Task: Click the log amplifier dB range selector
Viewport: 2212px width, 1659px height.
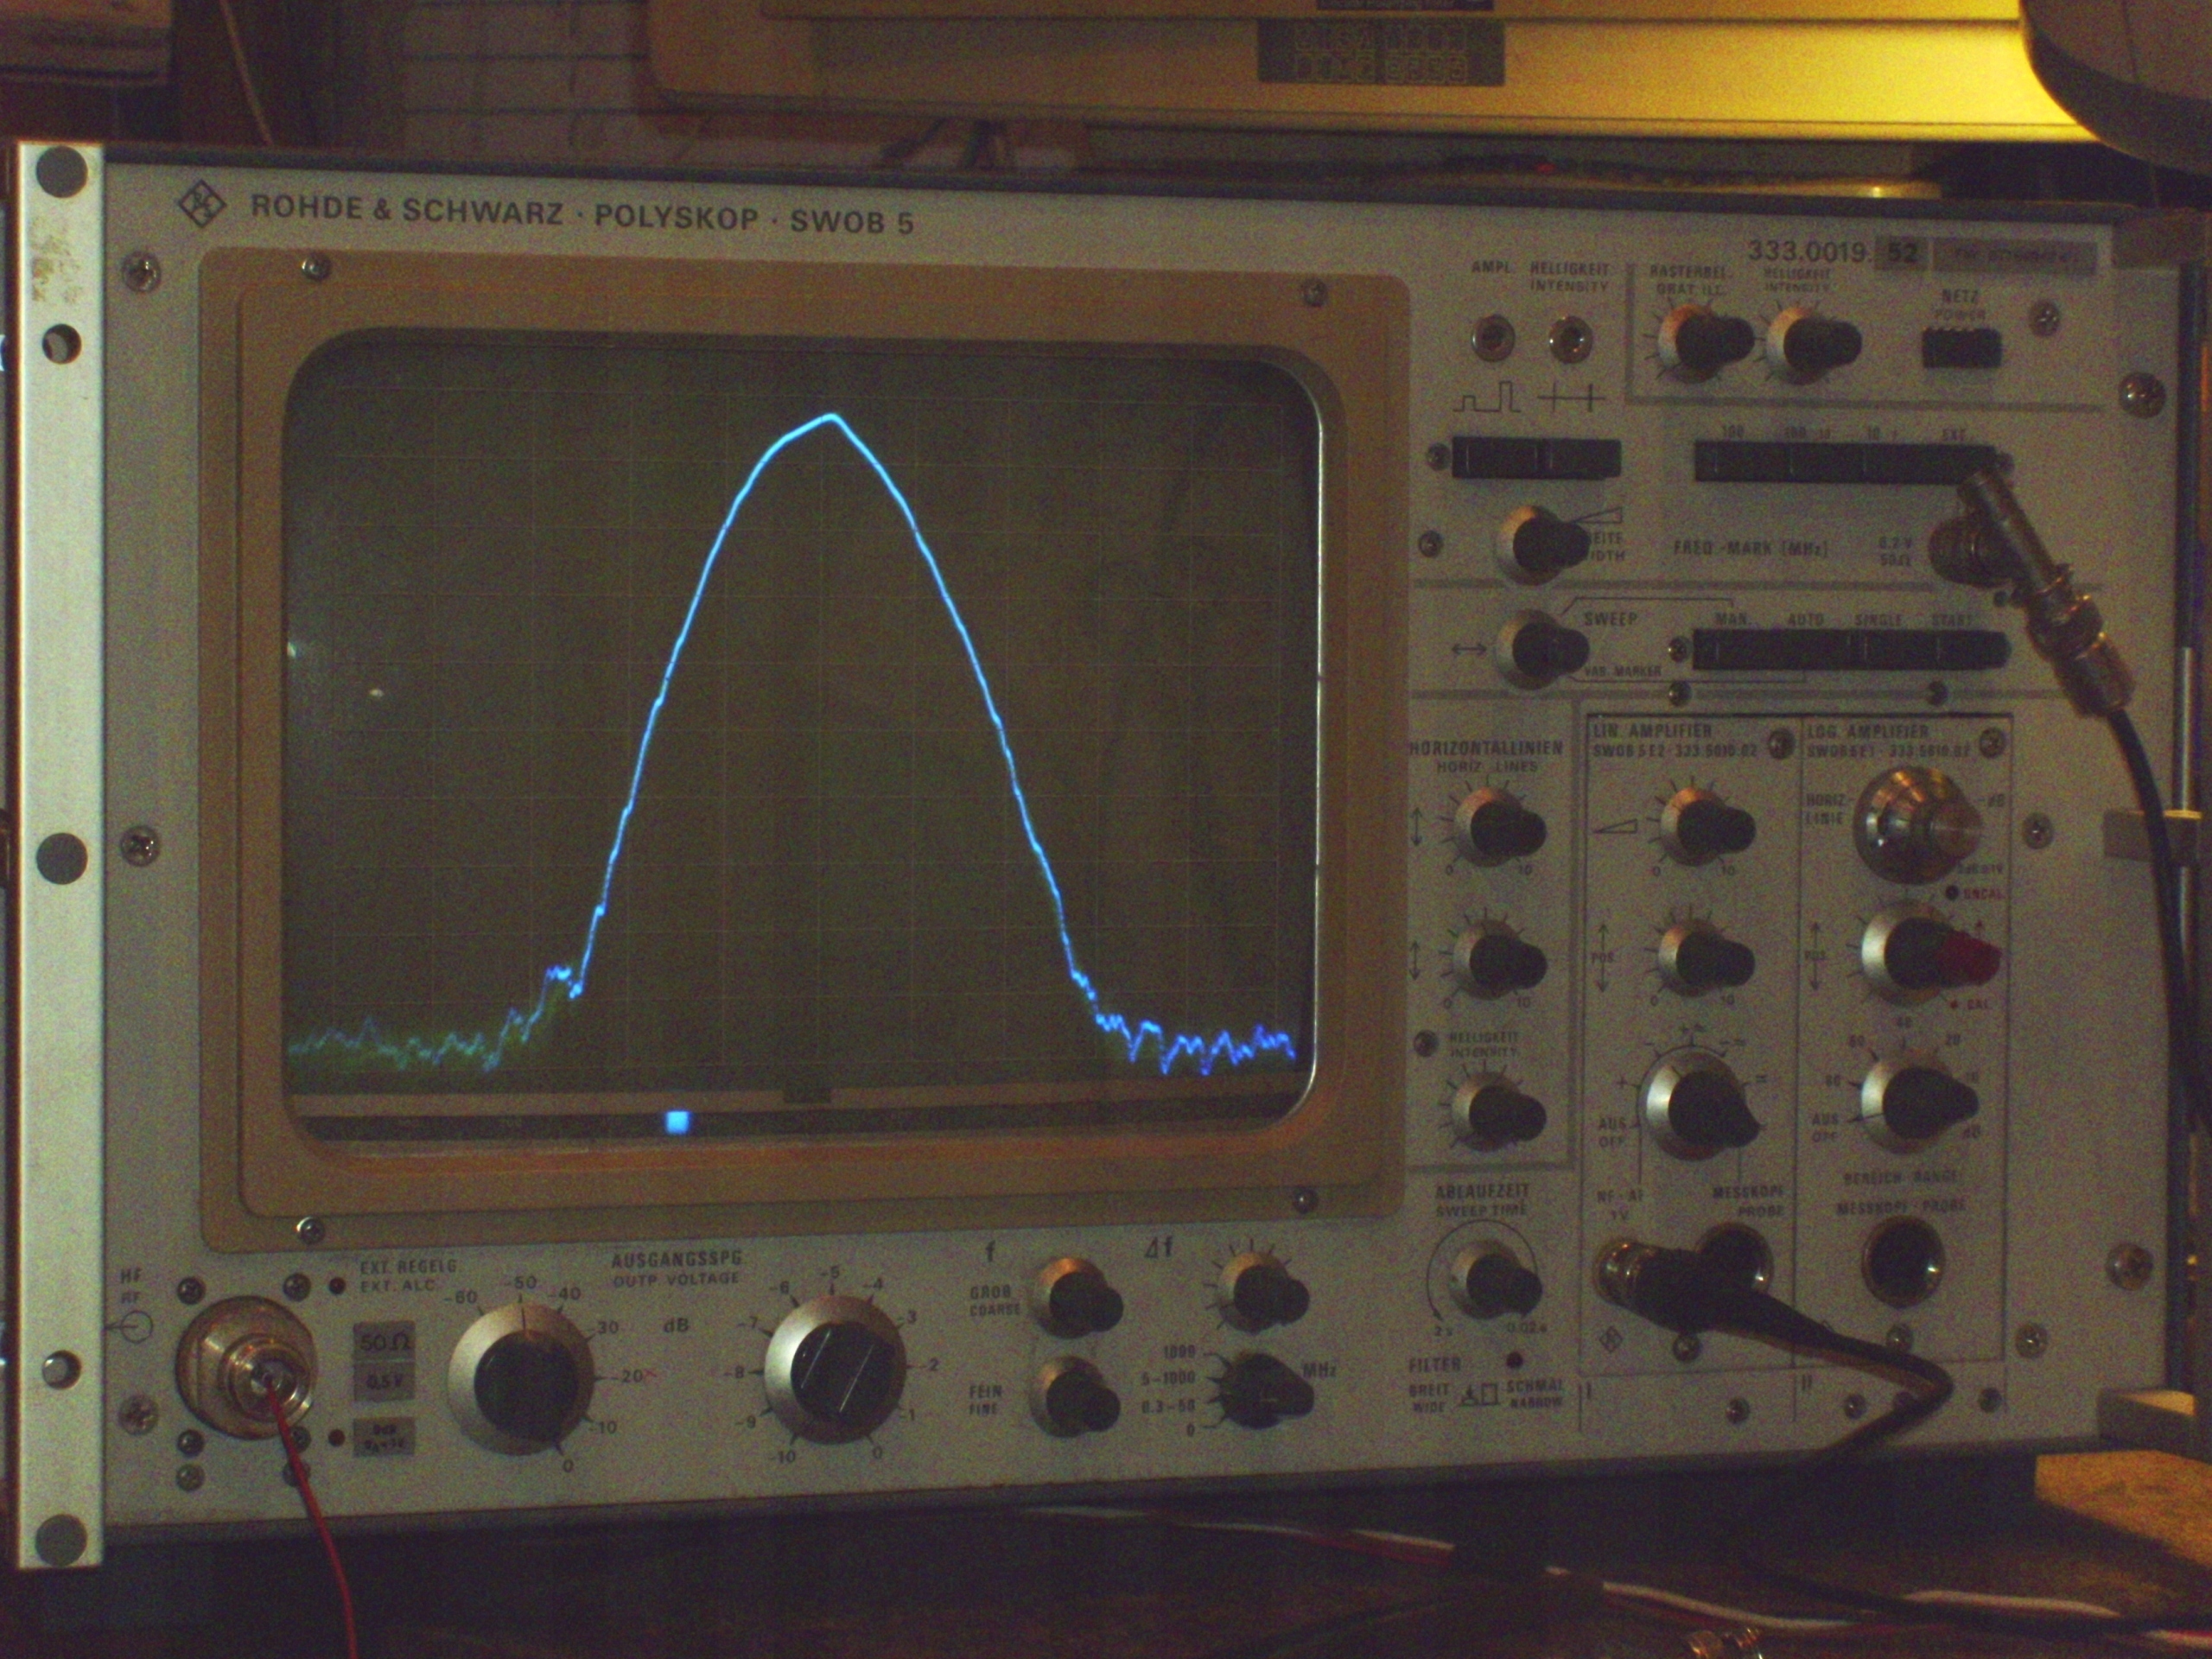Action: (1918, 1101)
